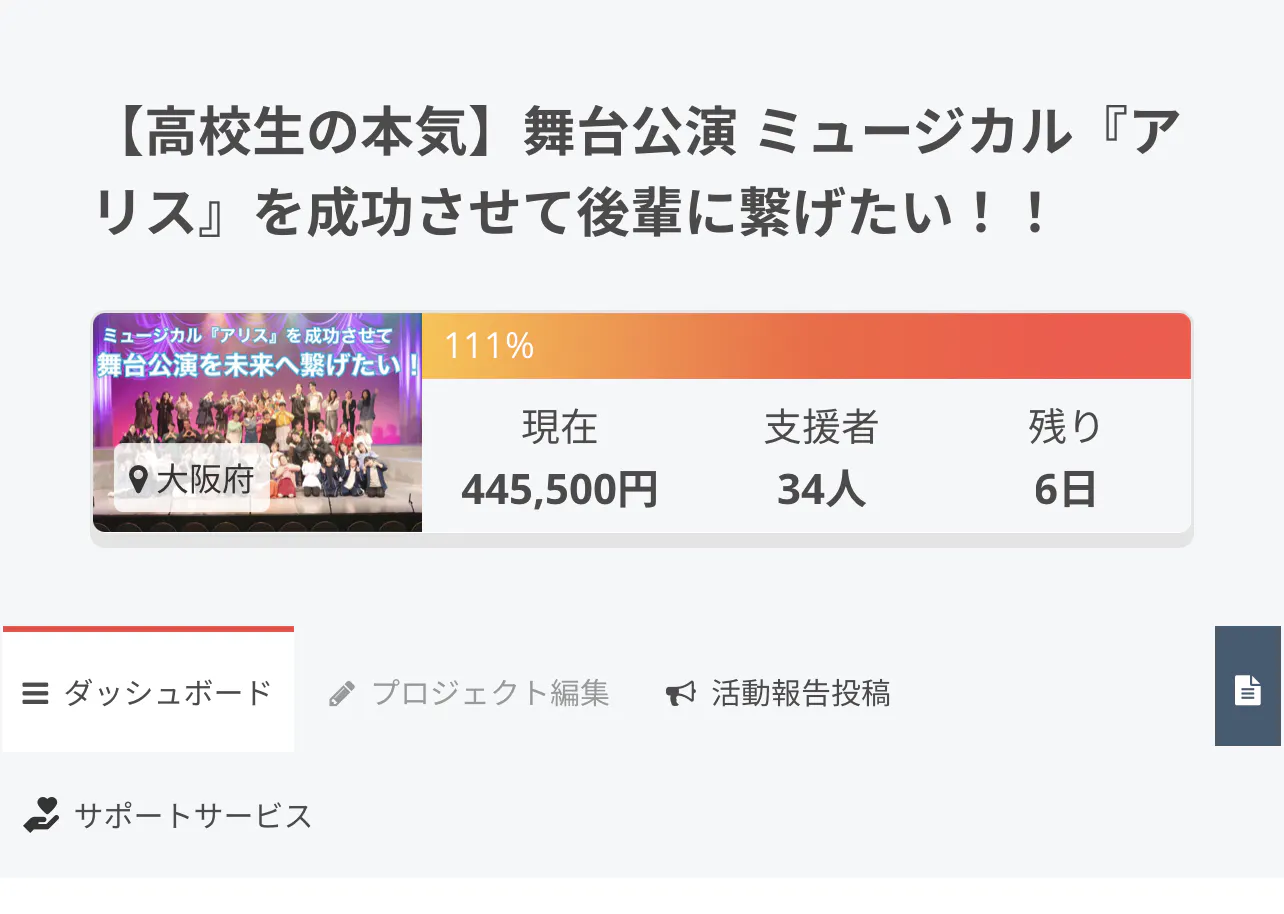Open the プロジェクト編集 tab
The width and height of the screenshot is (1284, 914).
click(x=490, y=693)
